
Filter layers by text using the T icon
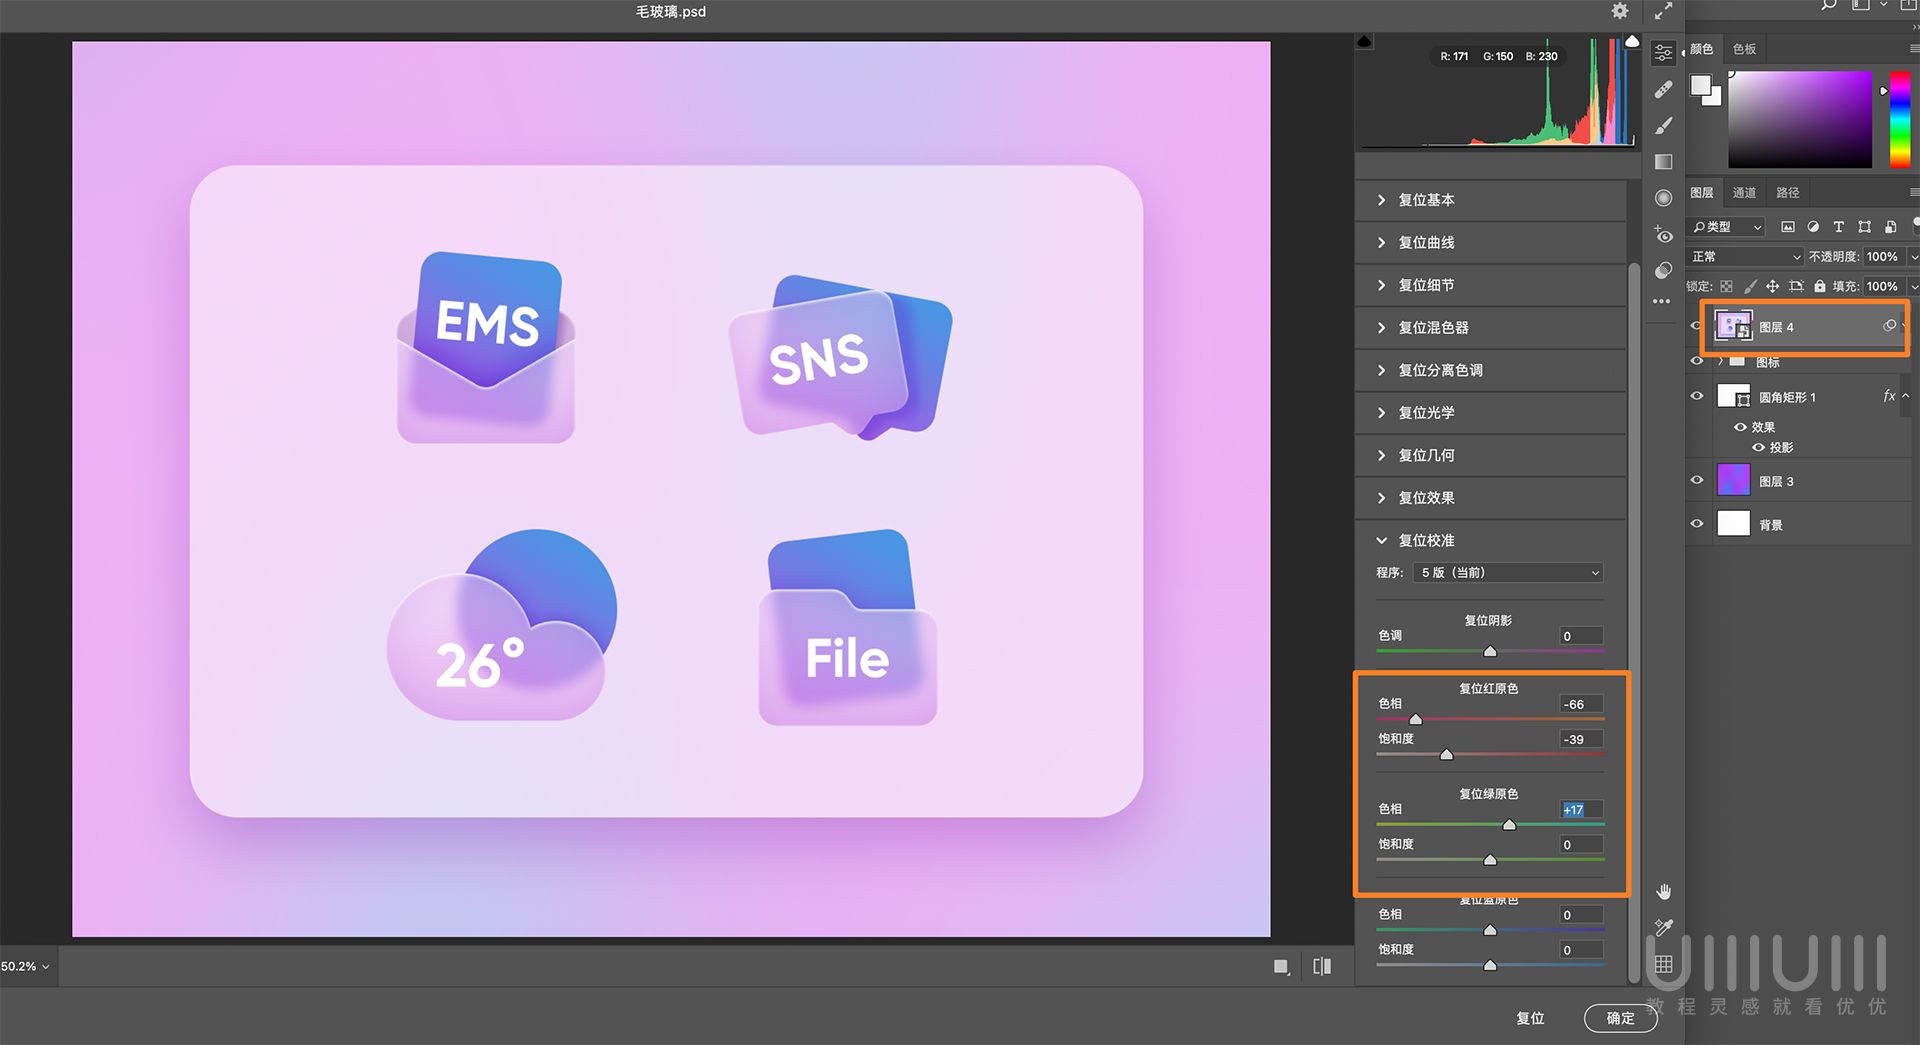1838,227
